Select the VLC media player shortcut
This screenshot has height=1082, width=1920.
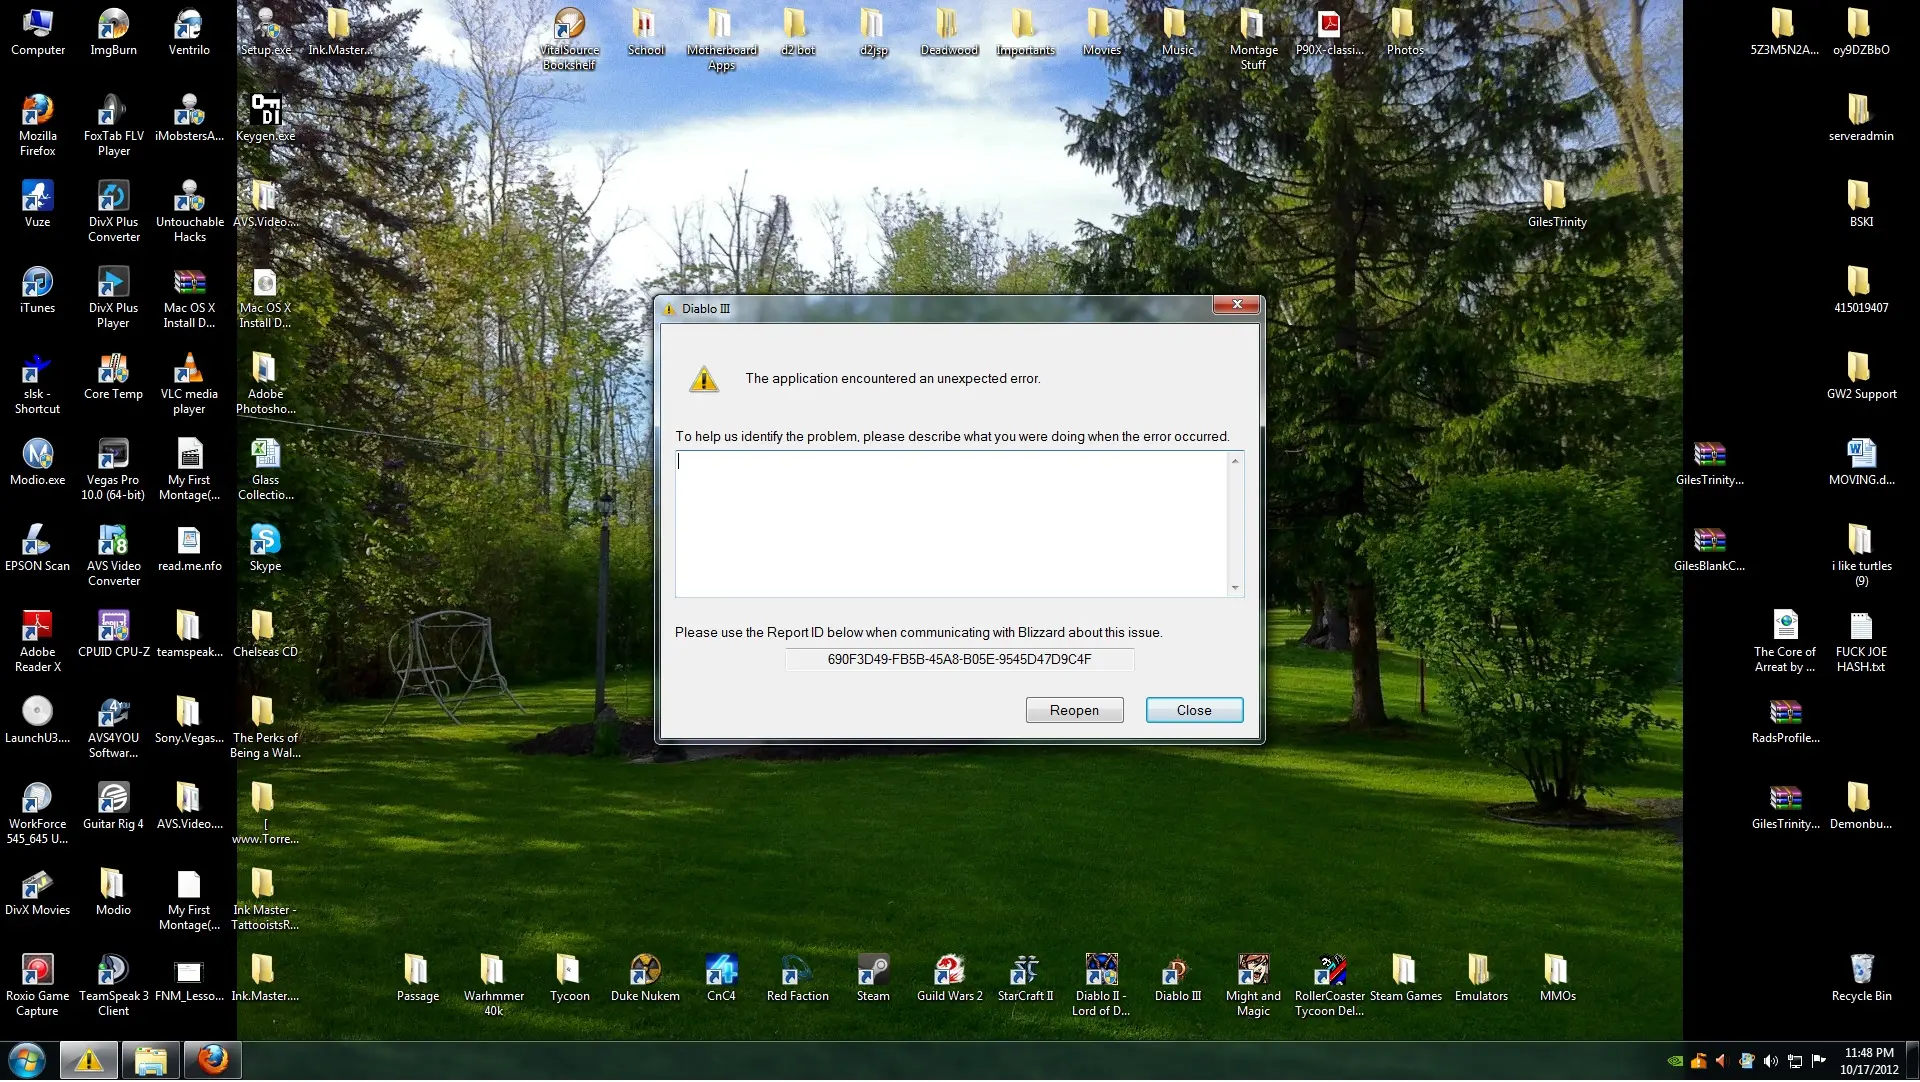pyautogui.click(x=189, y=369)
